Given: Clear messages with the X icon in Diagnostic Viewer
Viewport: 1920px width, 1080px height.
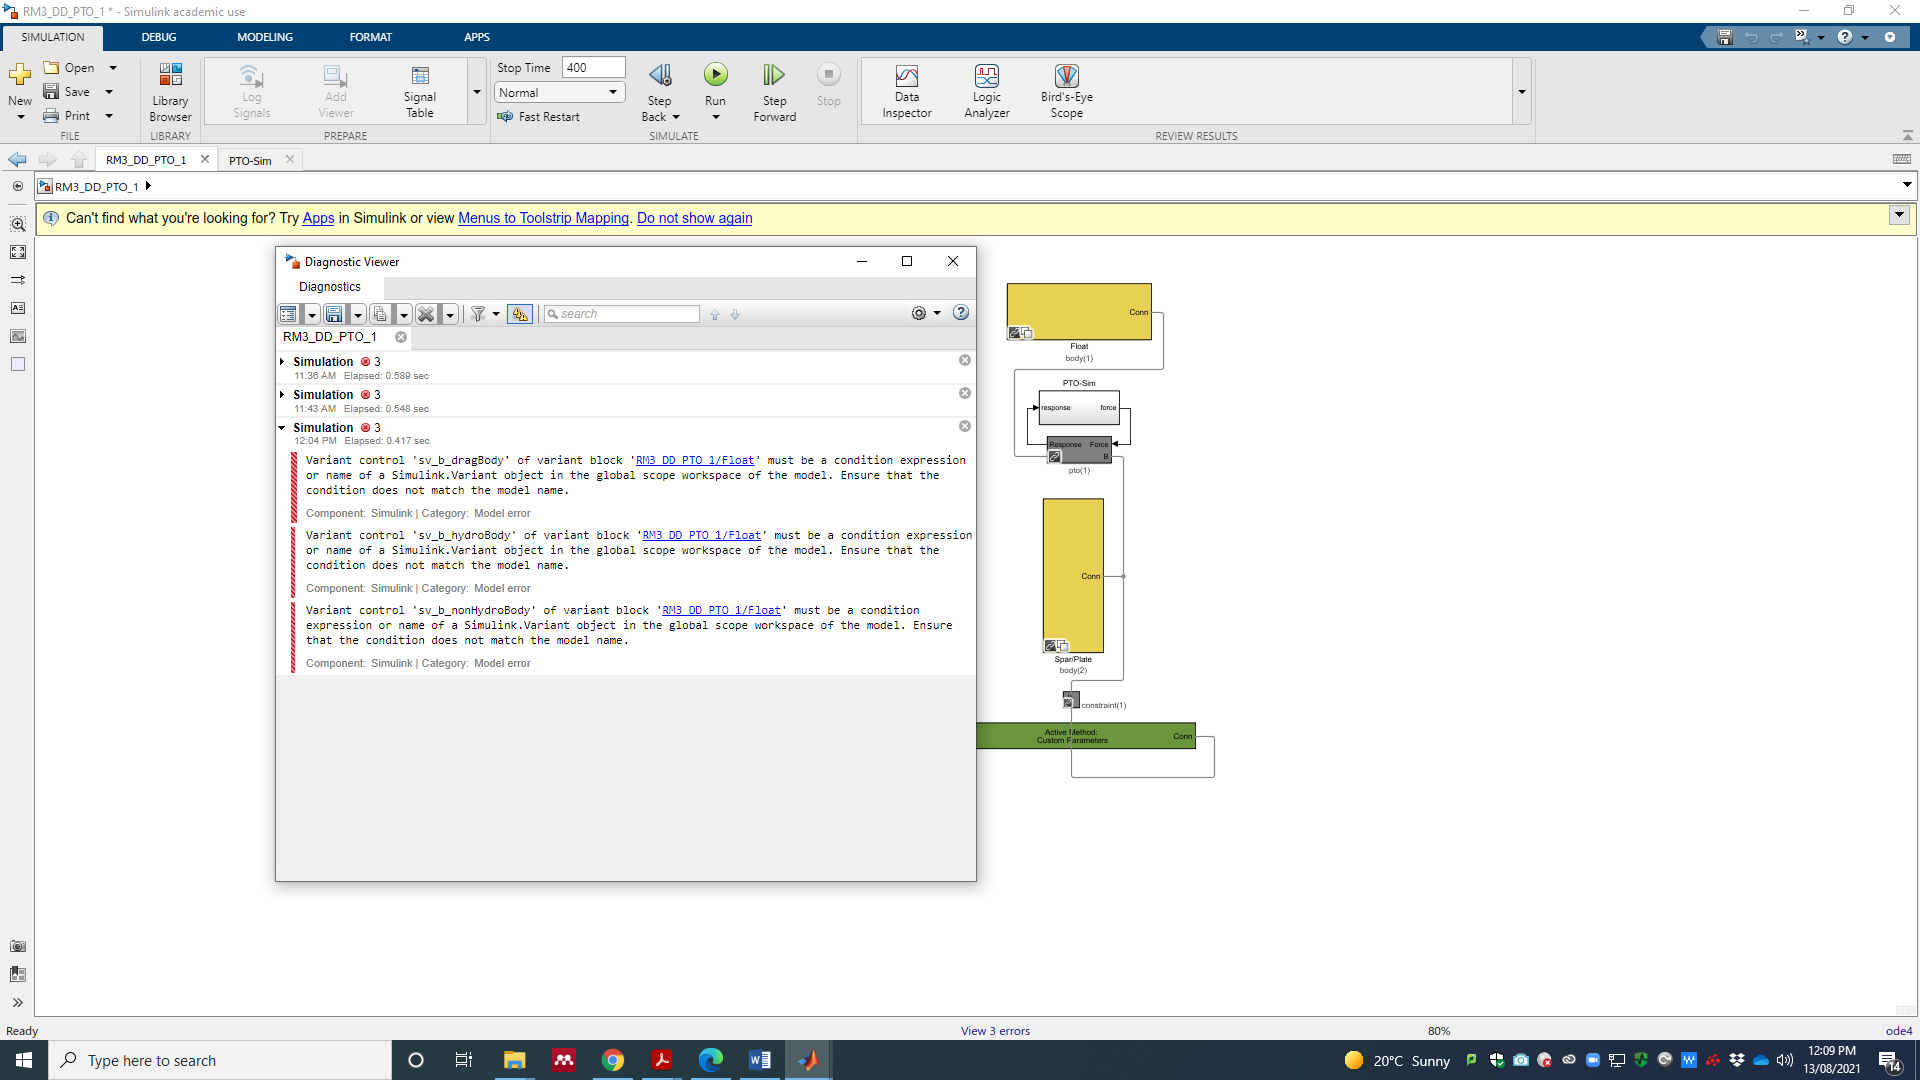Looking at the screenshot, I should 427,314.
